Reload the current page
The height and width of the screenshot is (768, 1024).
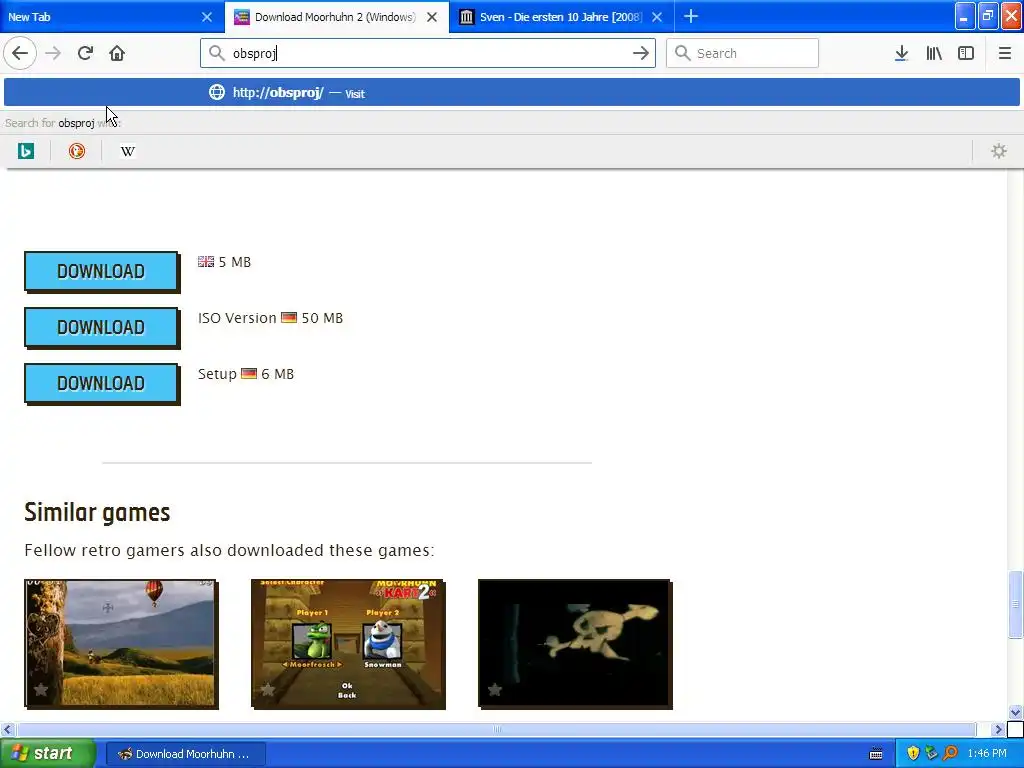[x=85, y=53]
